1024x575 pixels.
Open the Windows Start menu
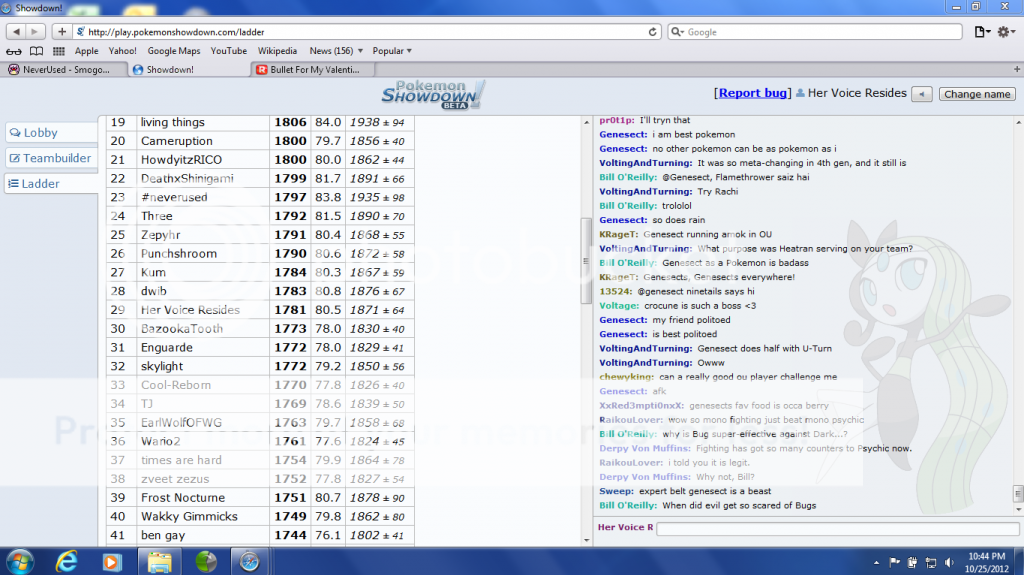tap(20, 560)
